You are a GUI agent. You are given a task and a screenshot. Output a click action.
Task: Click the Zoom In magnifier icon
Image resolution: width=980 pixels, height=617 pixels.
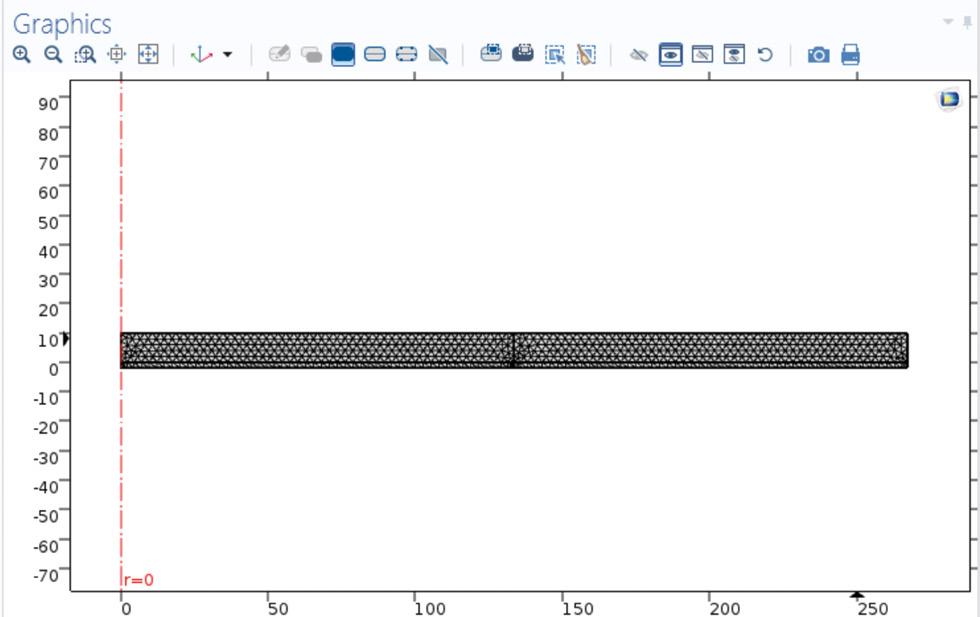pos(21,54)
